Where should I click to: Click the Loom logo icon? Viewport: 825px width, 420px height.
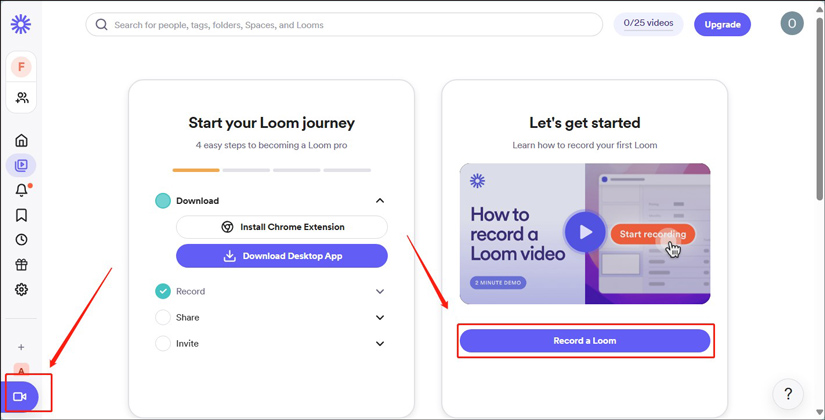pyautogui.click(x=21, y=24)
